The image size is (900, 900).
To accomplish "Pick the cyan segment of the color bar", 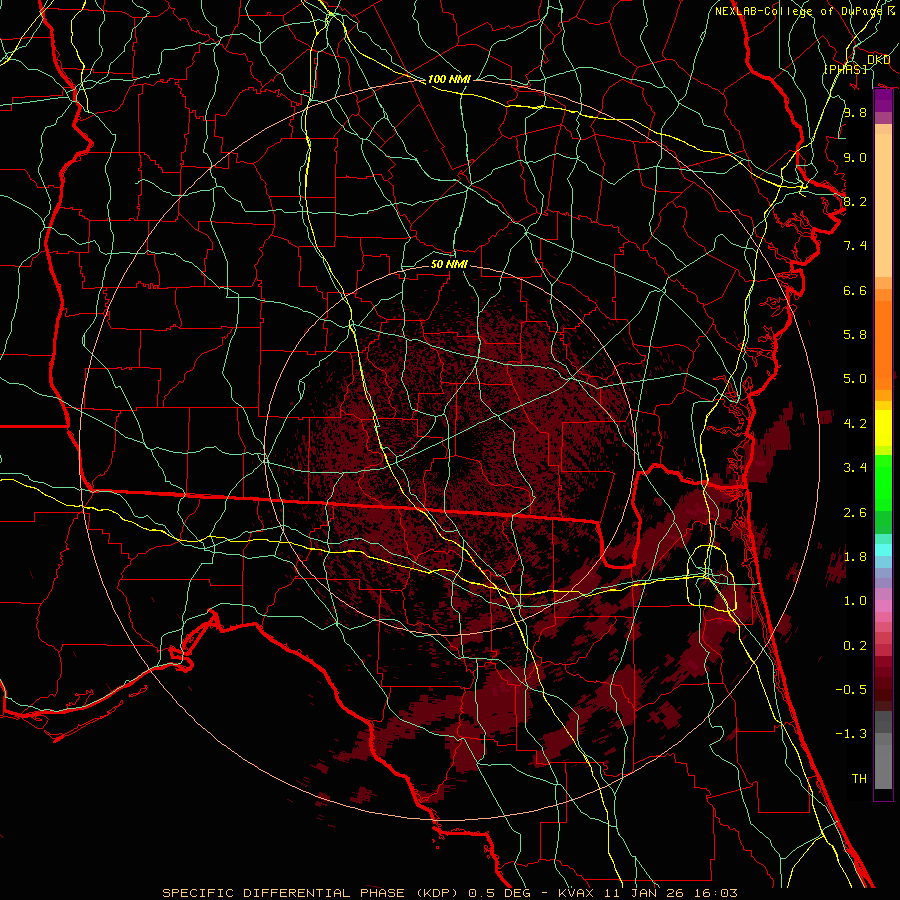I will click(x=883, y=550).
